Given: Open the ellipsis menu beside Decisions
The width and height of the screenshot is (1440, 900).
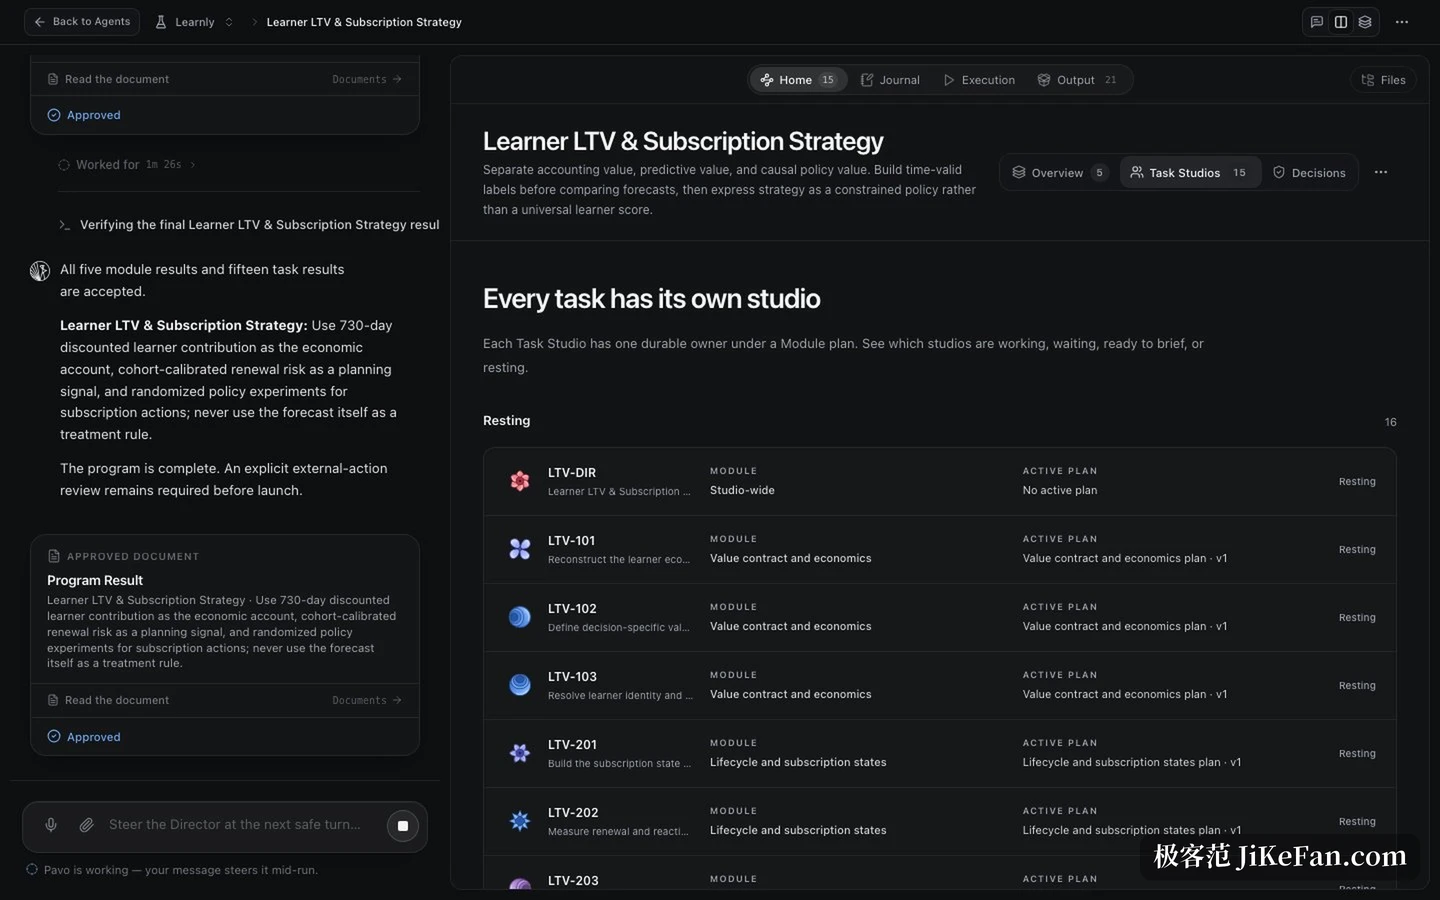Looking at the screenshot, I should [1381, 172].
